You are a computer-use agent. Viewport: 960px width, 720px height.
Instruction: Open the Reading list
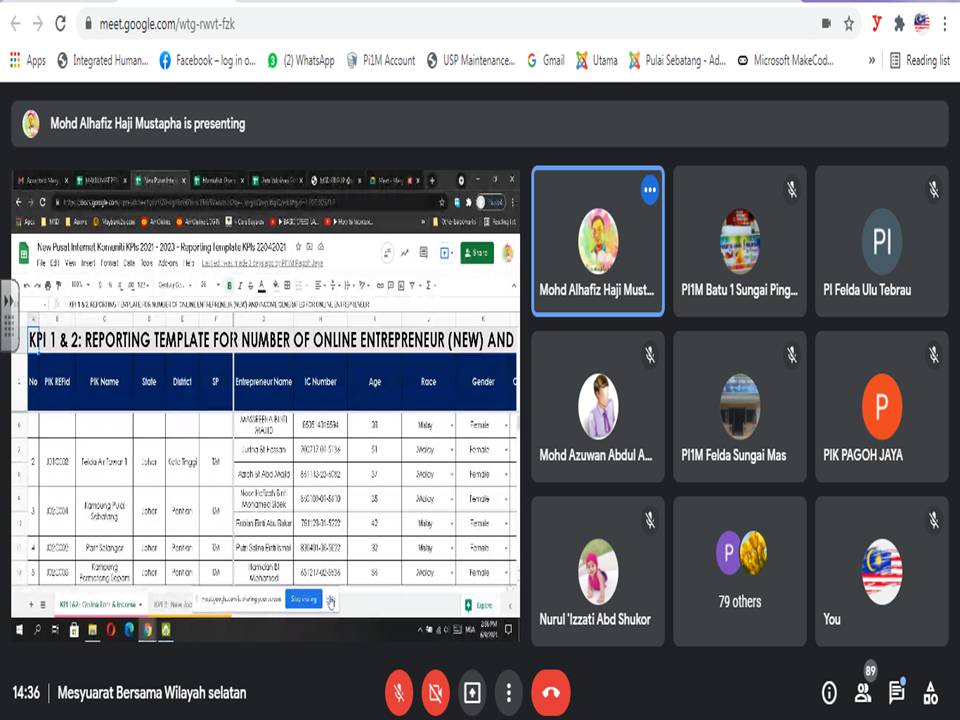(919, 60)
